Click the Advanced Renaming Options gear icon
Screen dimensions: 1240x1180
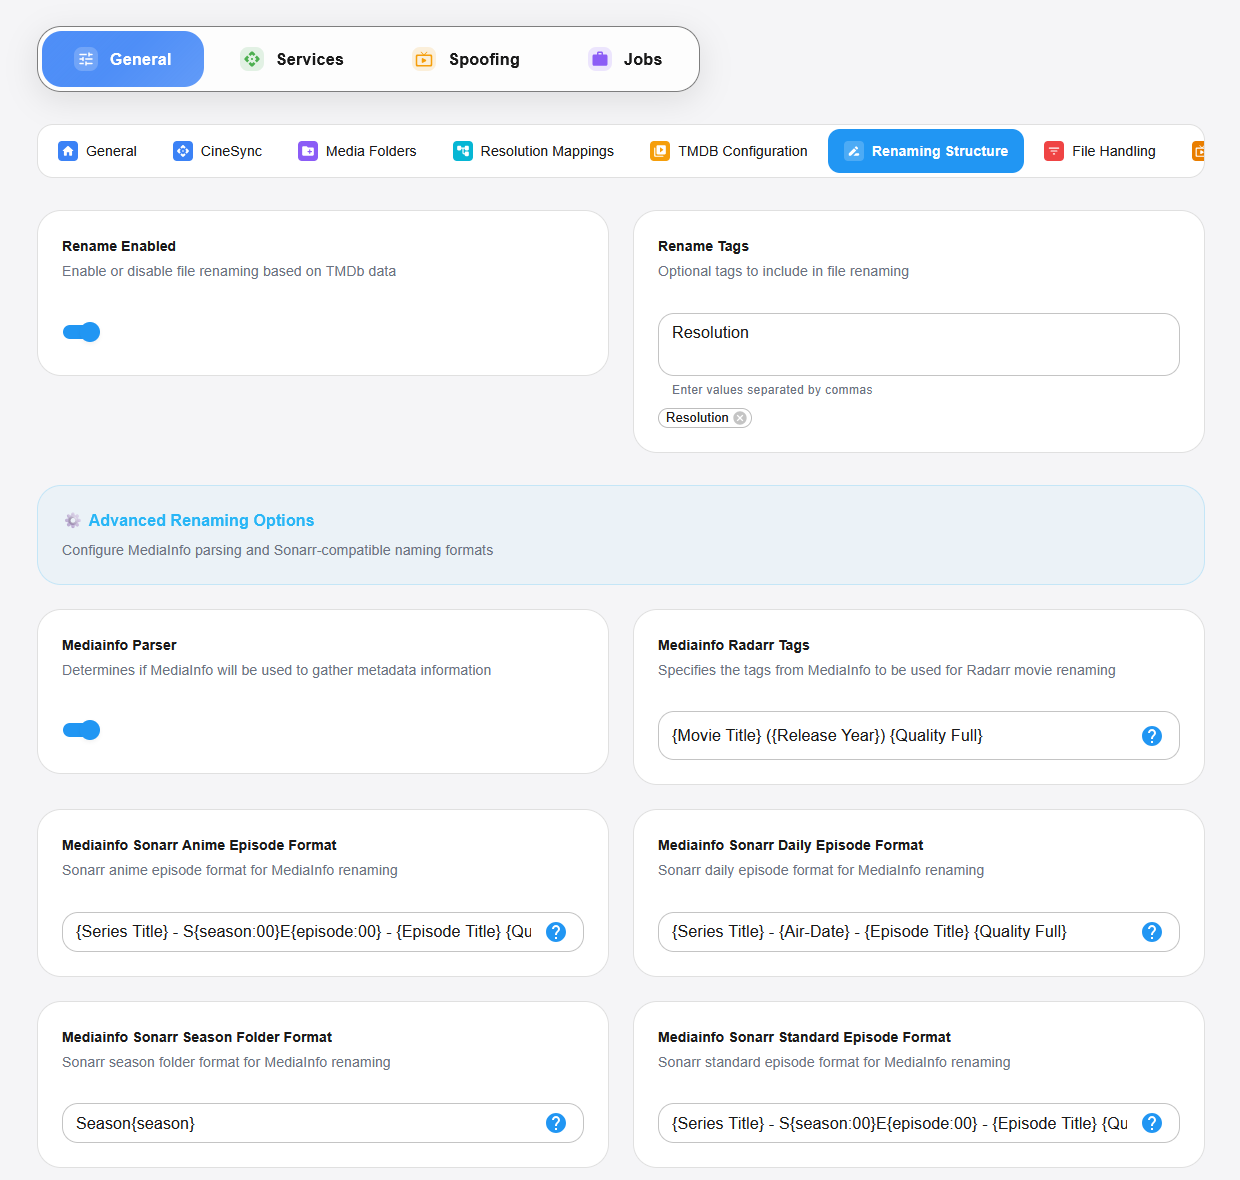coord(73,521)
